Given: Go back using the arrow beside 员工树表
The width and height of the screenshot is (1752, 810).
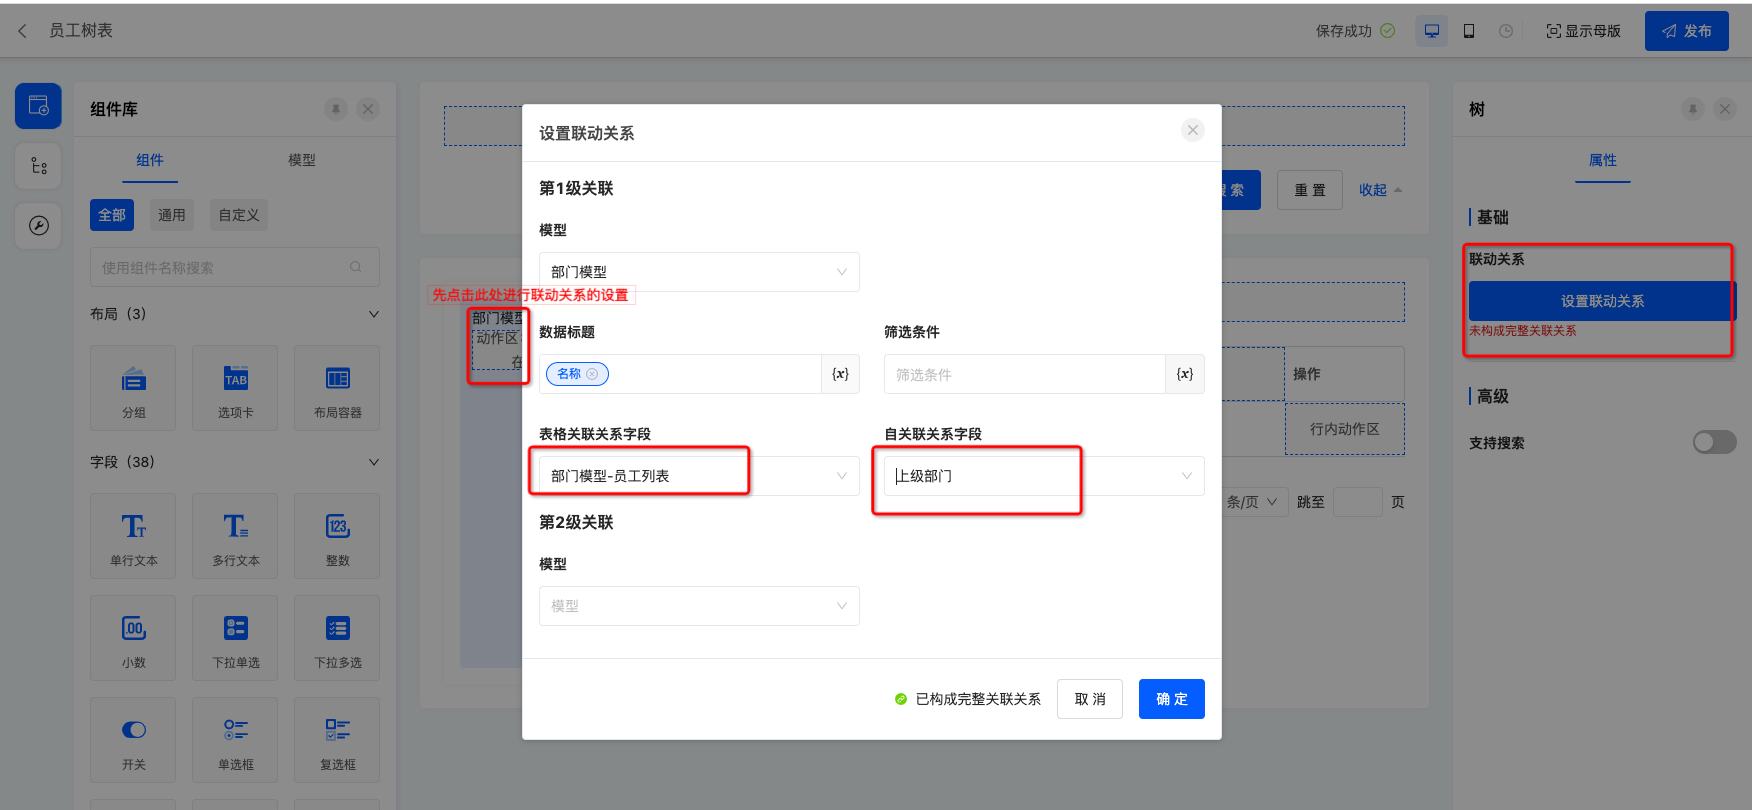Looking at the screenshot, I should (x=23, y=31).
